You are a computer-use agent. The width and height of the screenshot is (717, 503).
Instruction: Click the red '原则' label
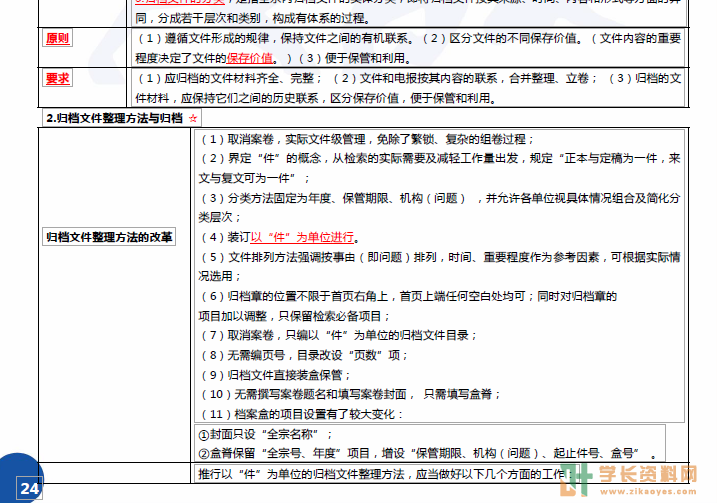tap(57, 38)
